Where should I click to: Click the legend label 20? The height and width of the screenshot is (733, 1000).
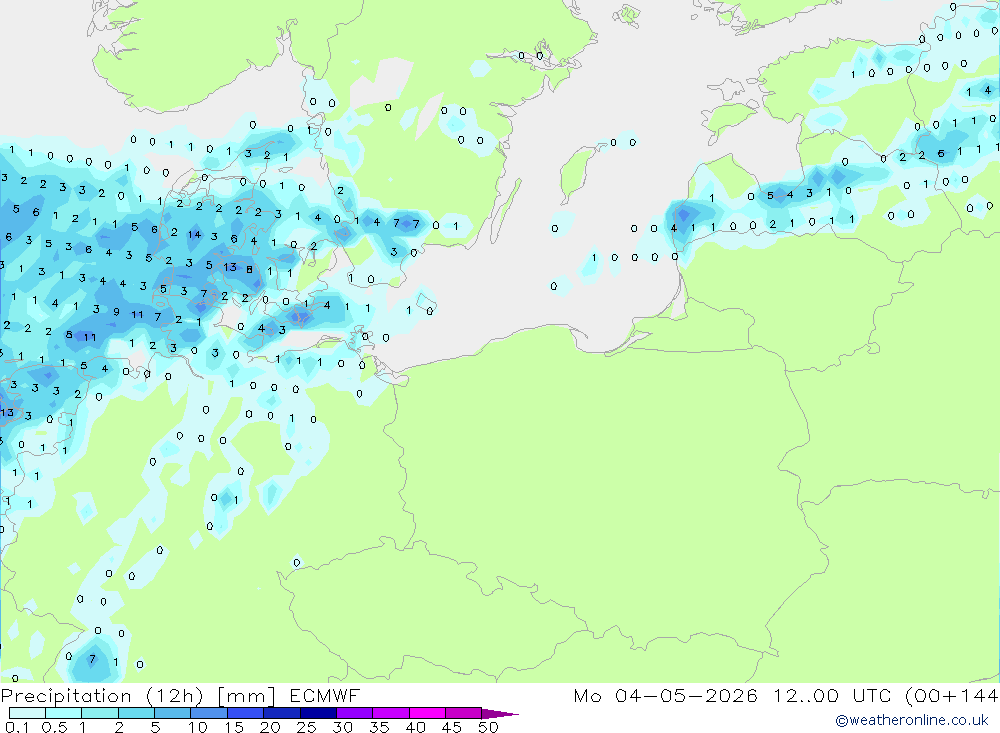[x=270, y=727]
